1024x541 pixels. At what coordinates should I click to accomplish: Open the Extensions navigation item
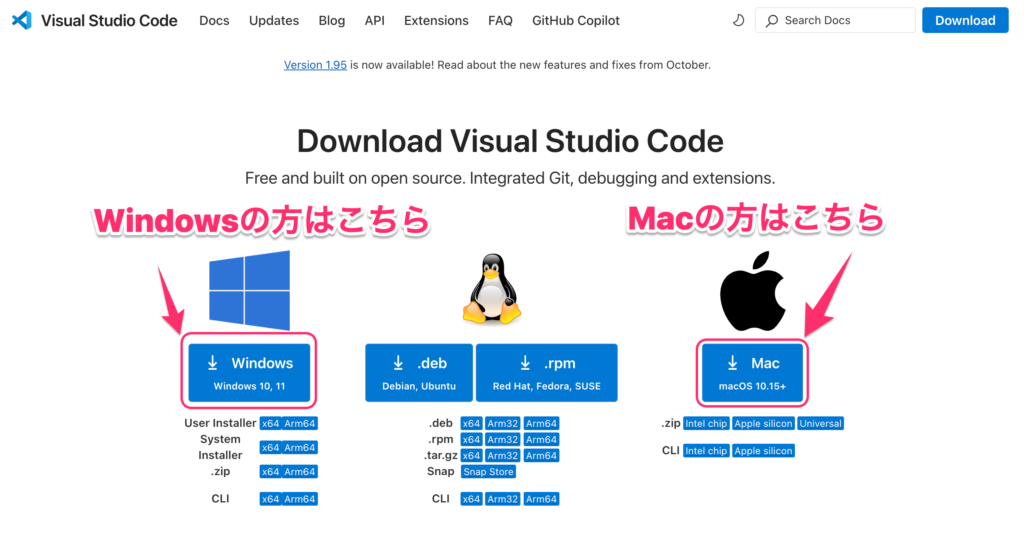point(436,20)
